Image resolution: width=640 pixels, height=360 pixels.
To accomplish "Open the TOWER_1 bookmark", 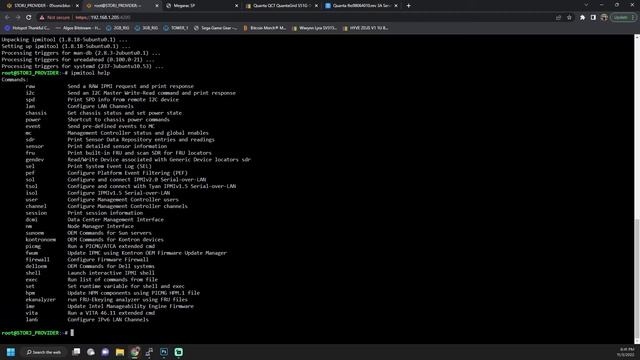I will [x=176, y=28].
